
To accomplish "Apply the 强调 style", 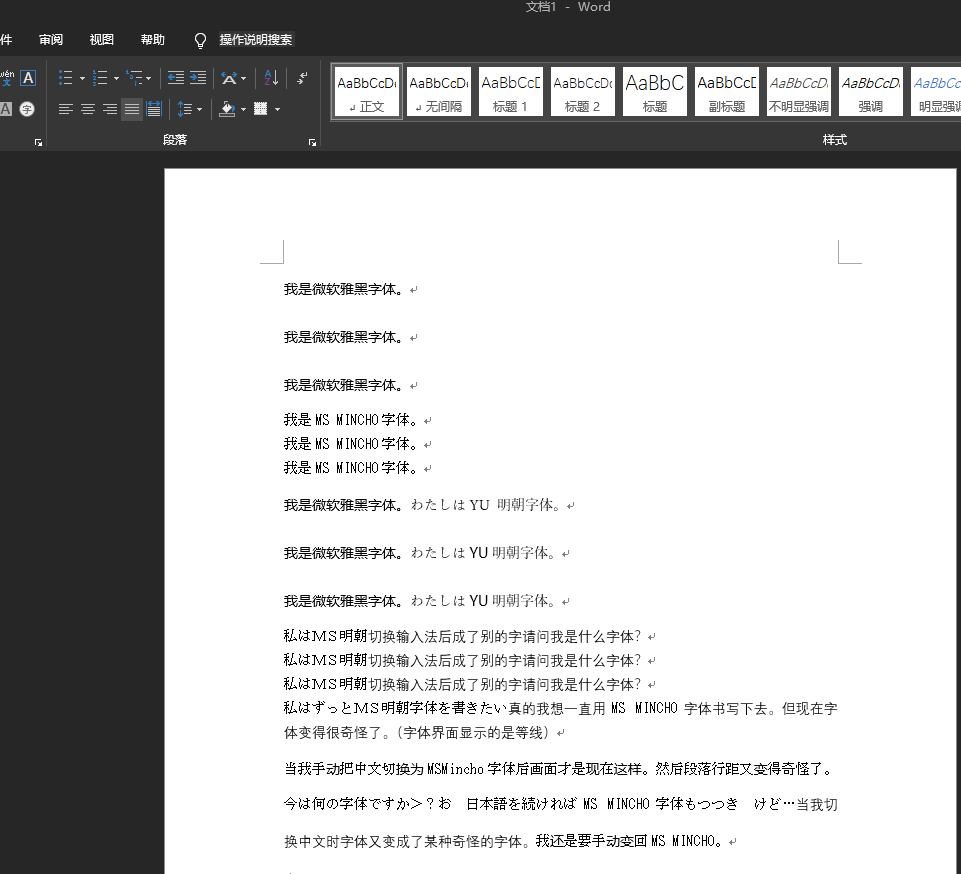I will click(871, 92).
